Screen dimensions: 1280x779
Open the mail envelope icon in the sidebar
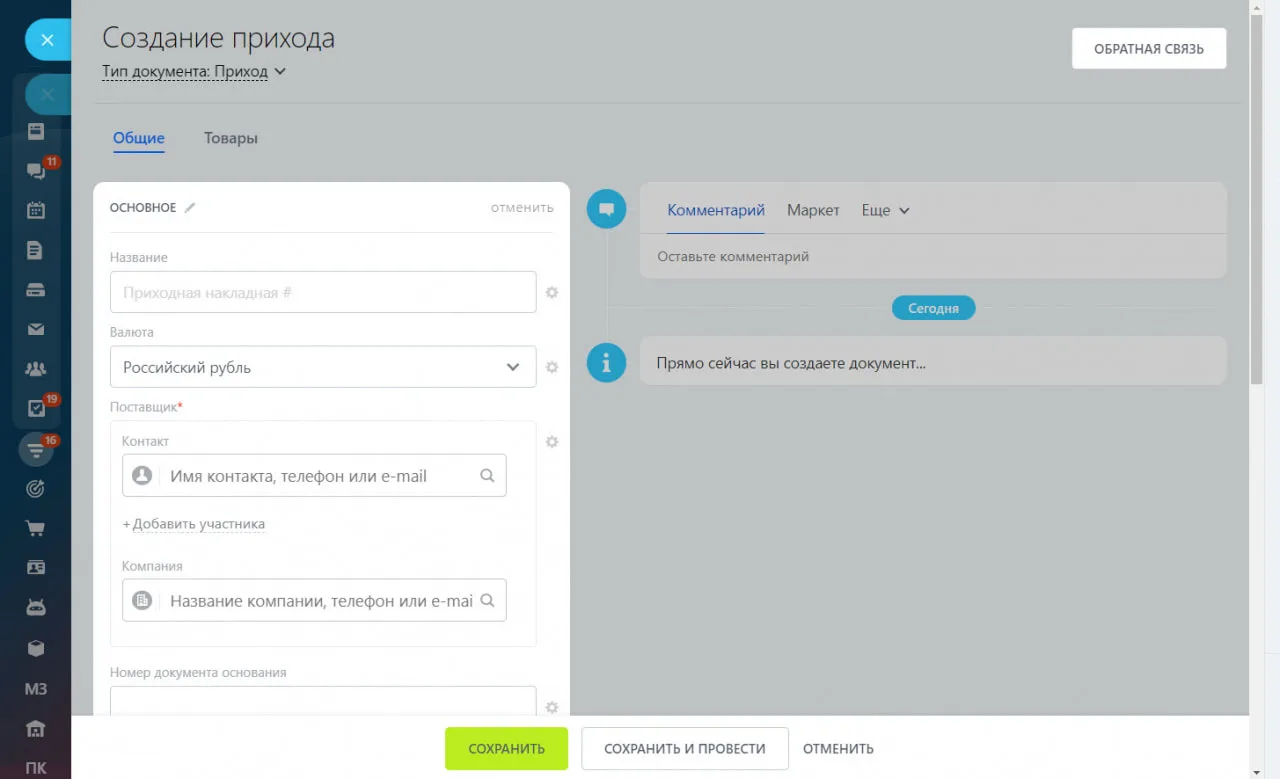tap(36, 329)
